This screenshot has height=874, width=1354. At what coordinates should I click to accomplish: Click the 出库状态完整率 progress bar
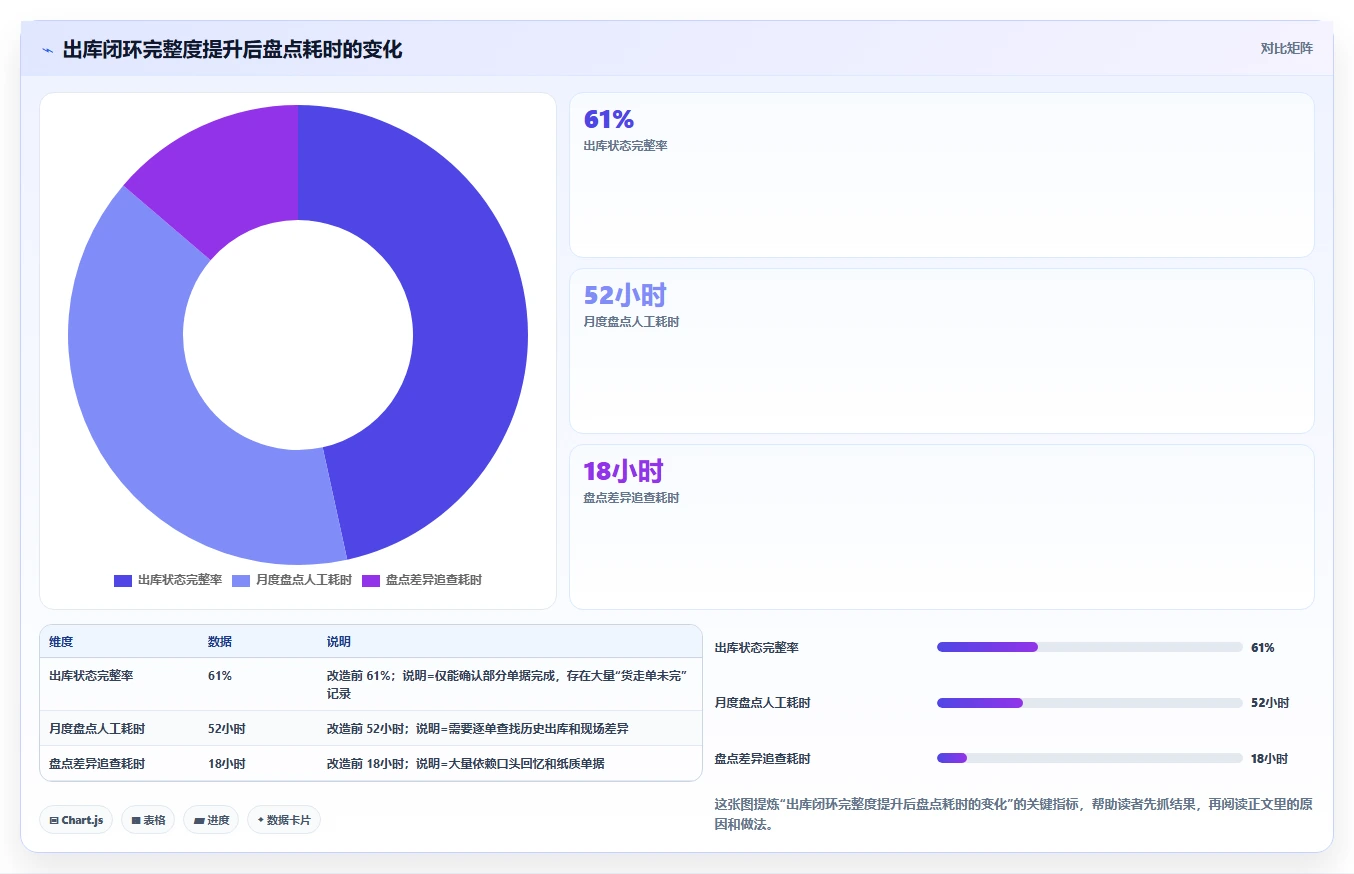(1090, 647)
